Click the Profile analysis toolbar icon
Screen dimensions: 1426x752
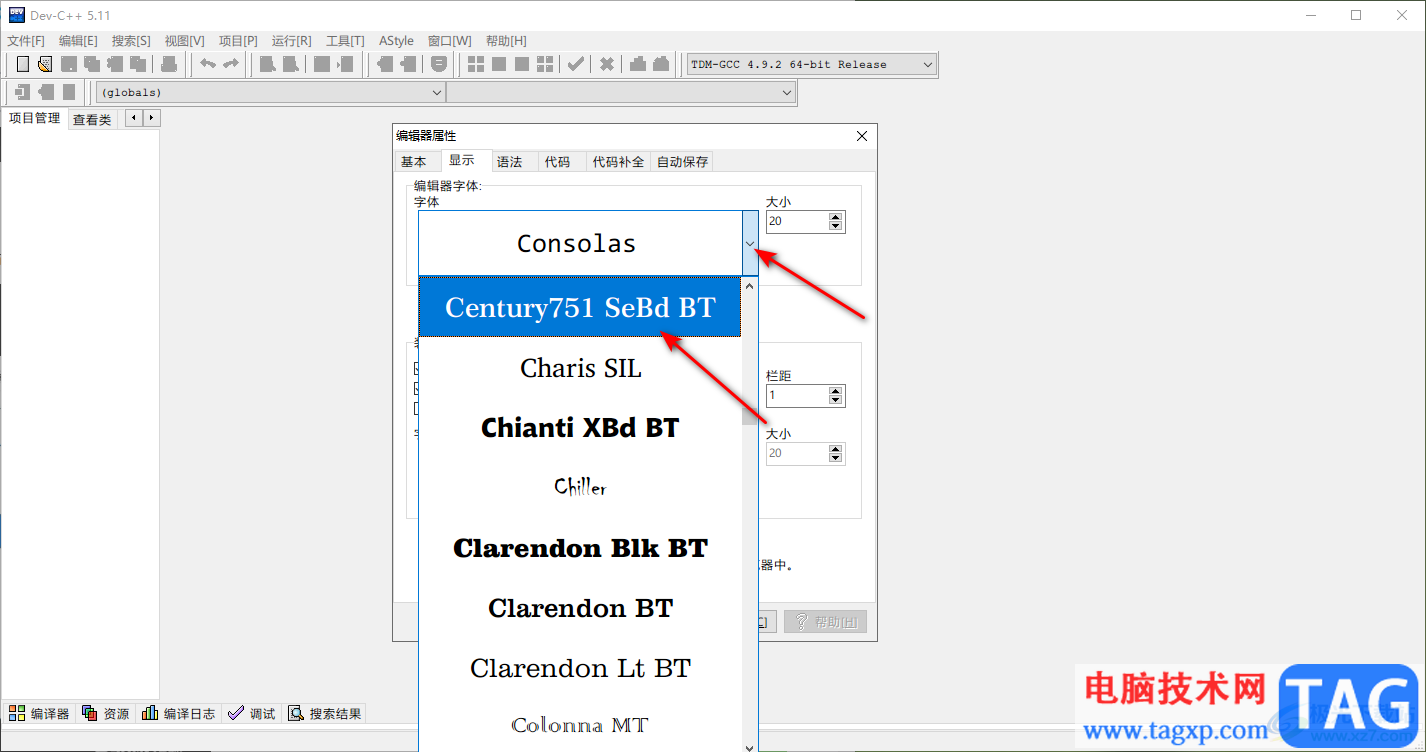pyautogui.click(x=638, y=64)
